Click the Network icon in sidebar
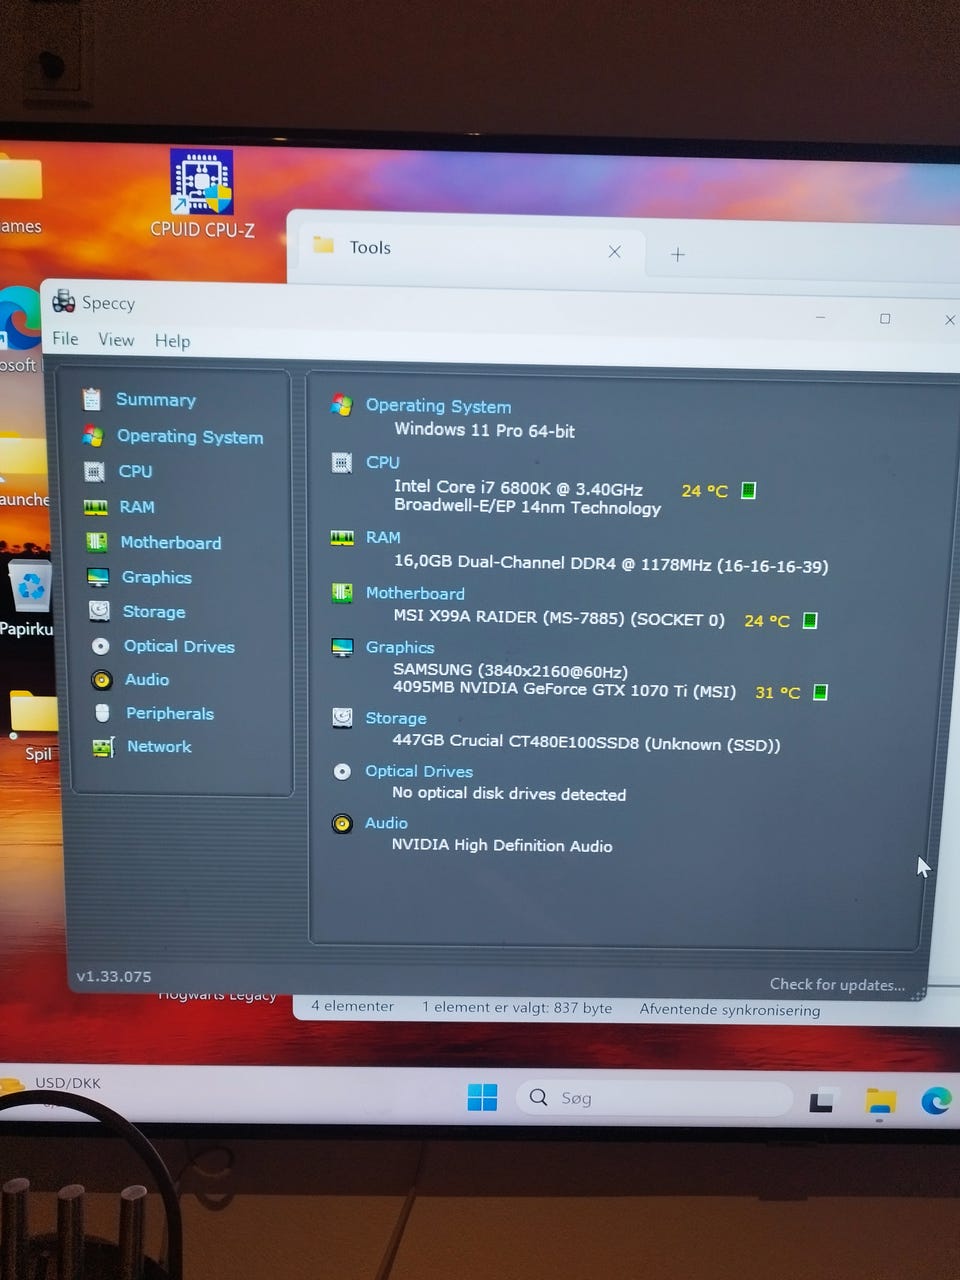Screen dimensions: 960x1280 (x=103, y=747)
